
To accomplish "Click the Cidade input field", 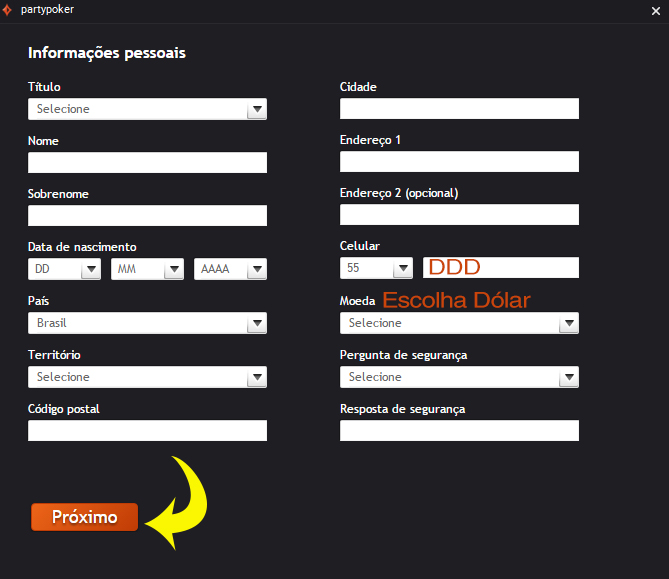I will (460, 109).
